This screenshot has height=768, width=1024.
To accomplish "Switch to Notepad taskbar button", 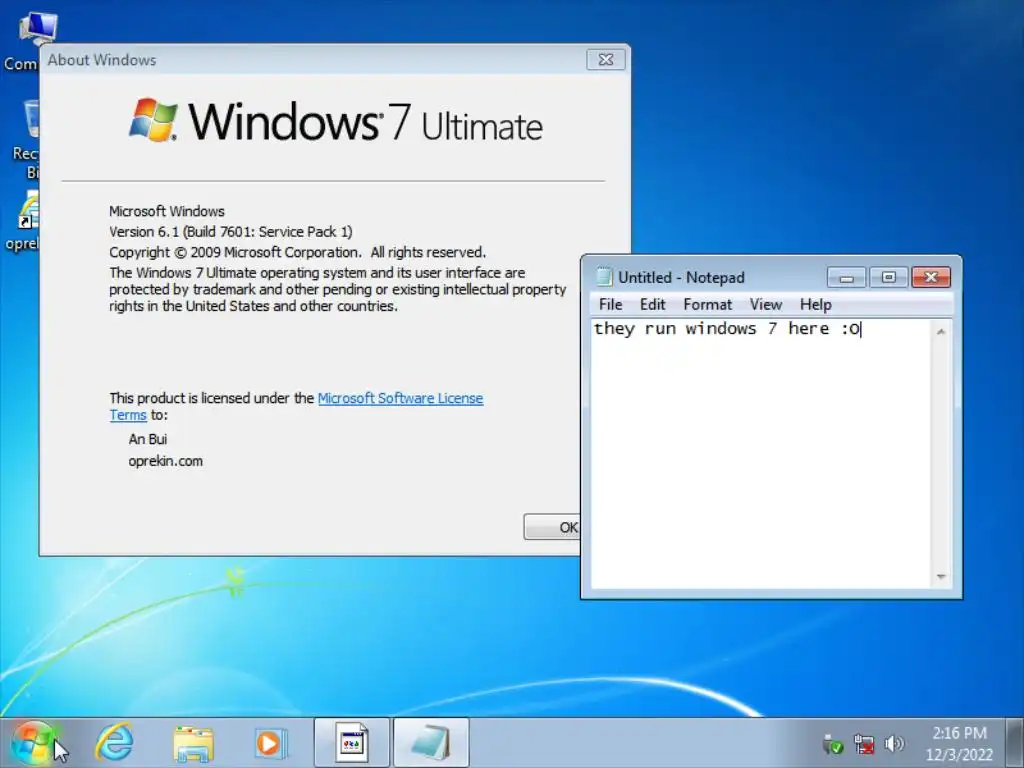I will (x=431, y=743).
